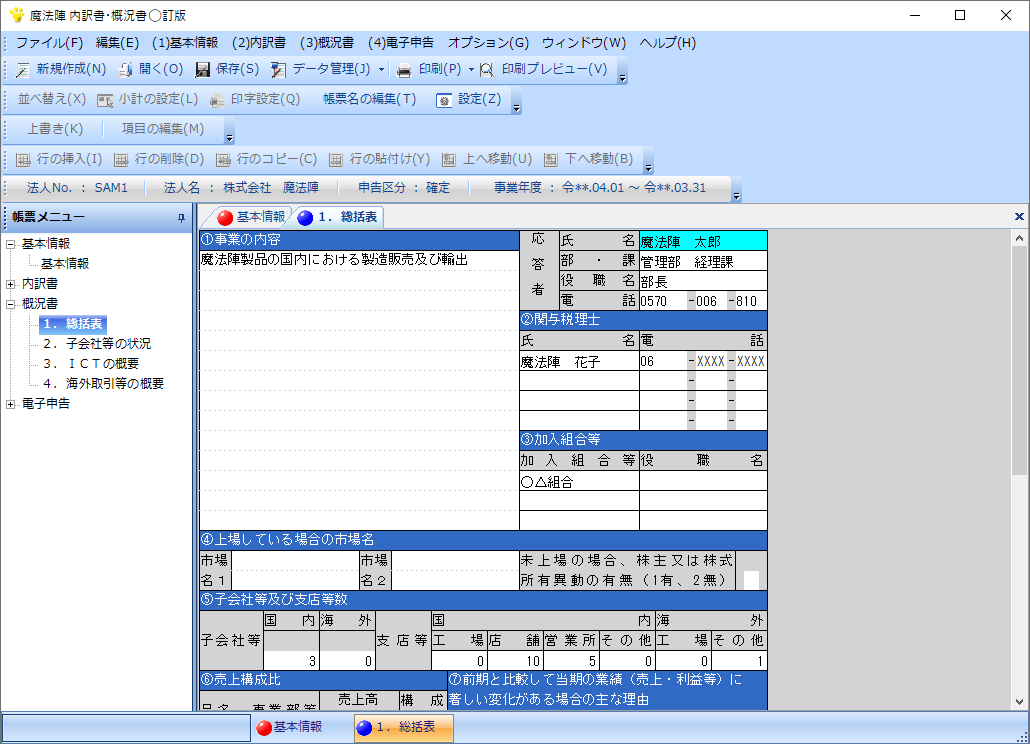Image resolution: width=1030 pixels, height=744 pixels.
Task: Open the (2)内訳書 menu
Action: tap(259, 43)
